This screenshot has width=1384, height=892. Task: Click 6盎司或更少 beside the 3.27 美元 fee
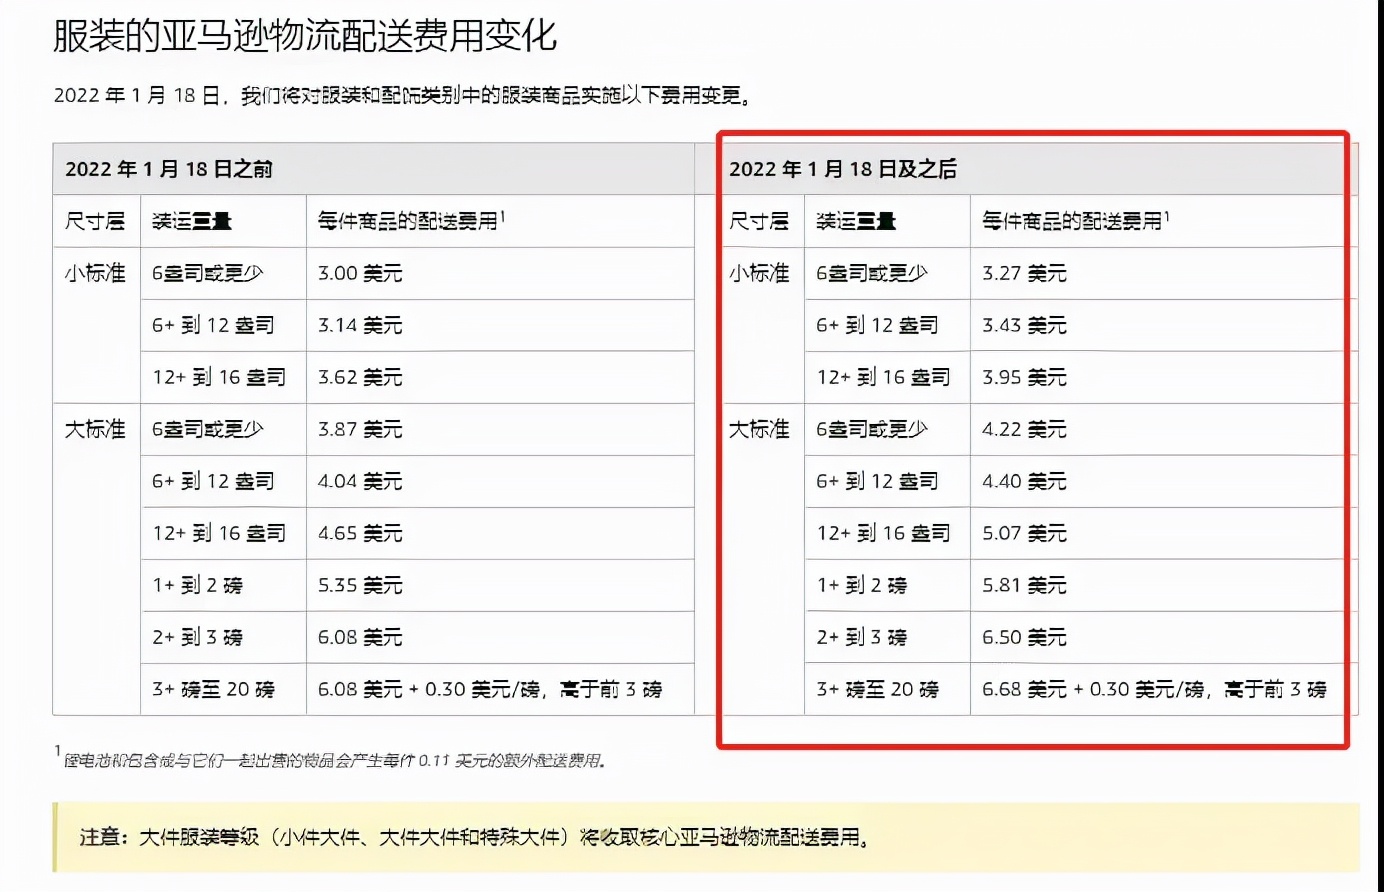(872, 273)
